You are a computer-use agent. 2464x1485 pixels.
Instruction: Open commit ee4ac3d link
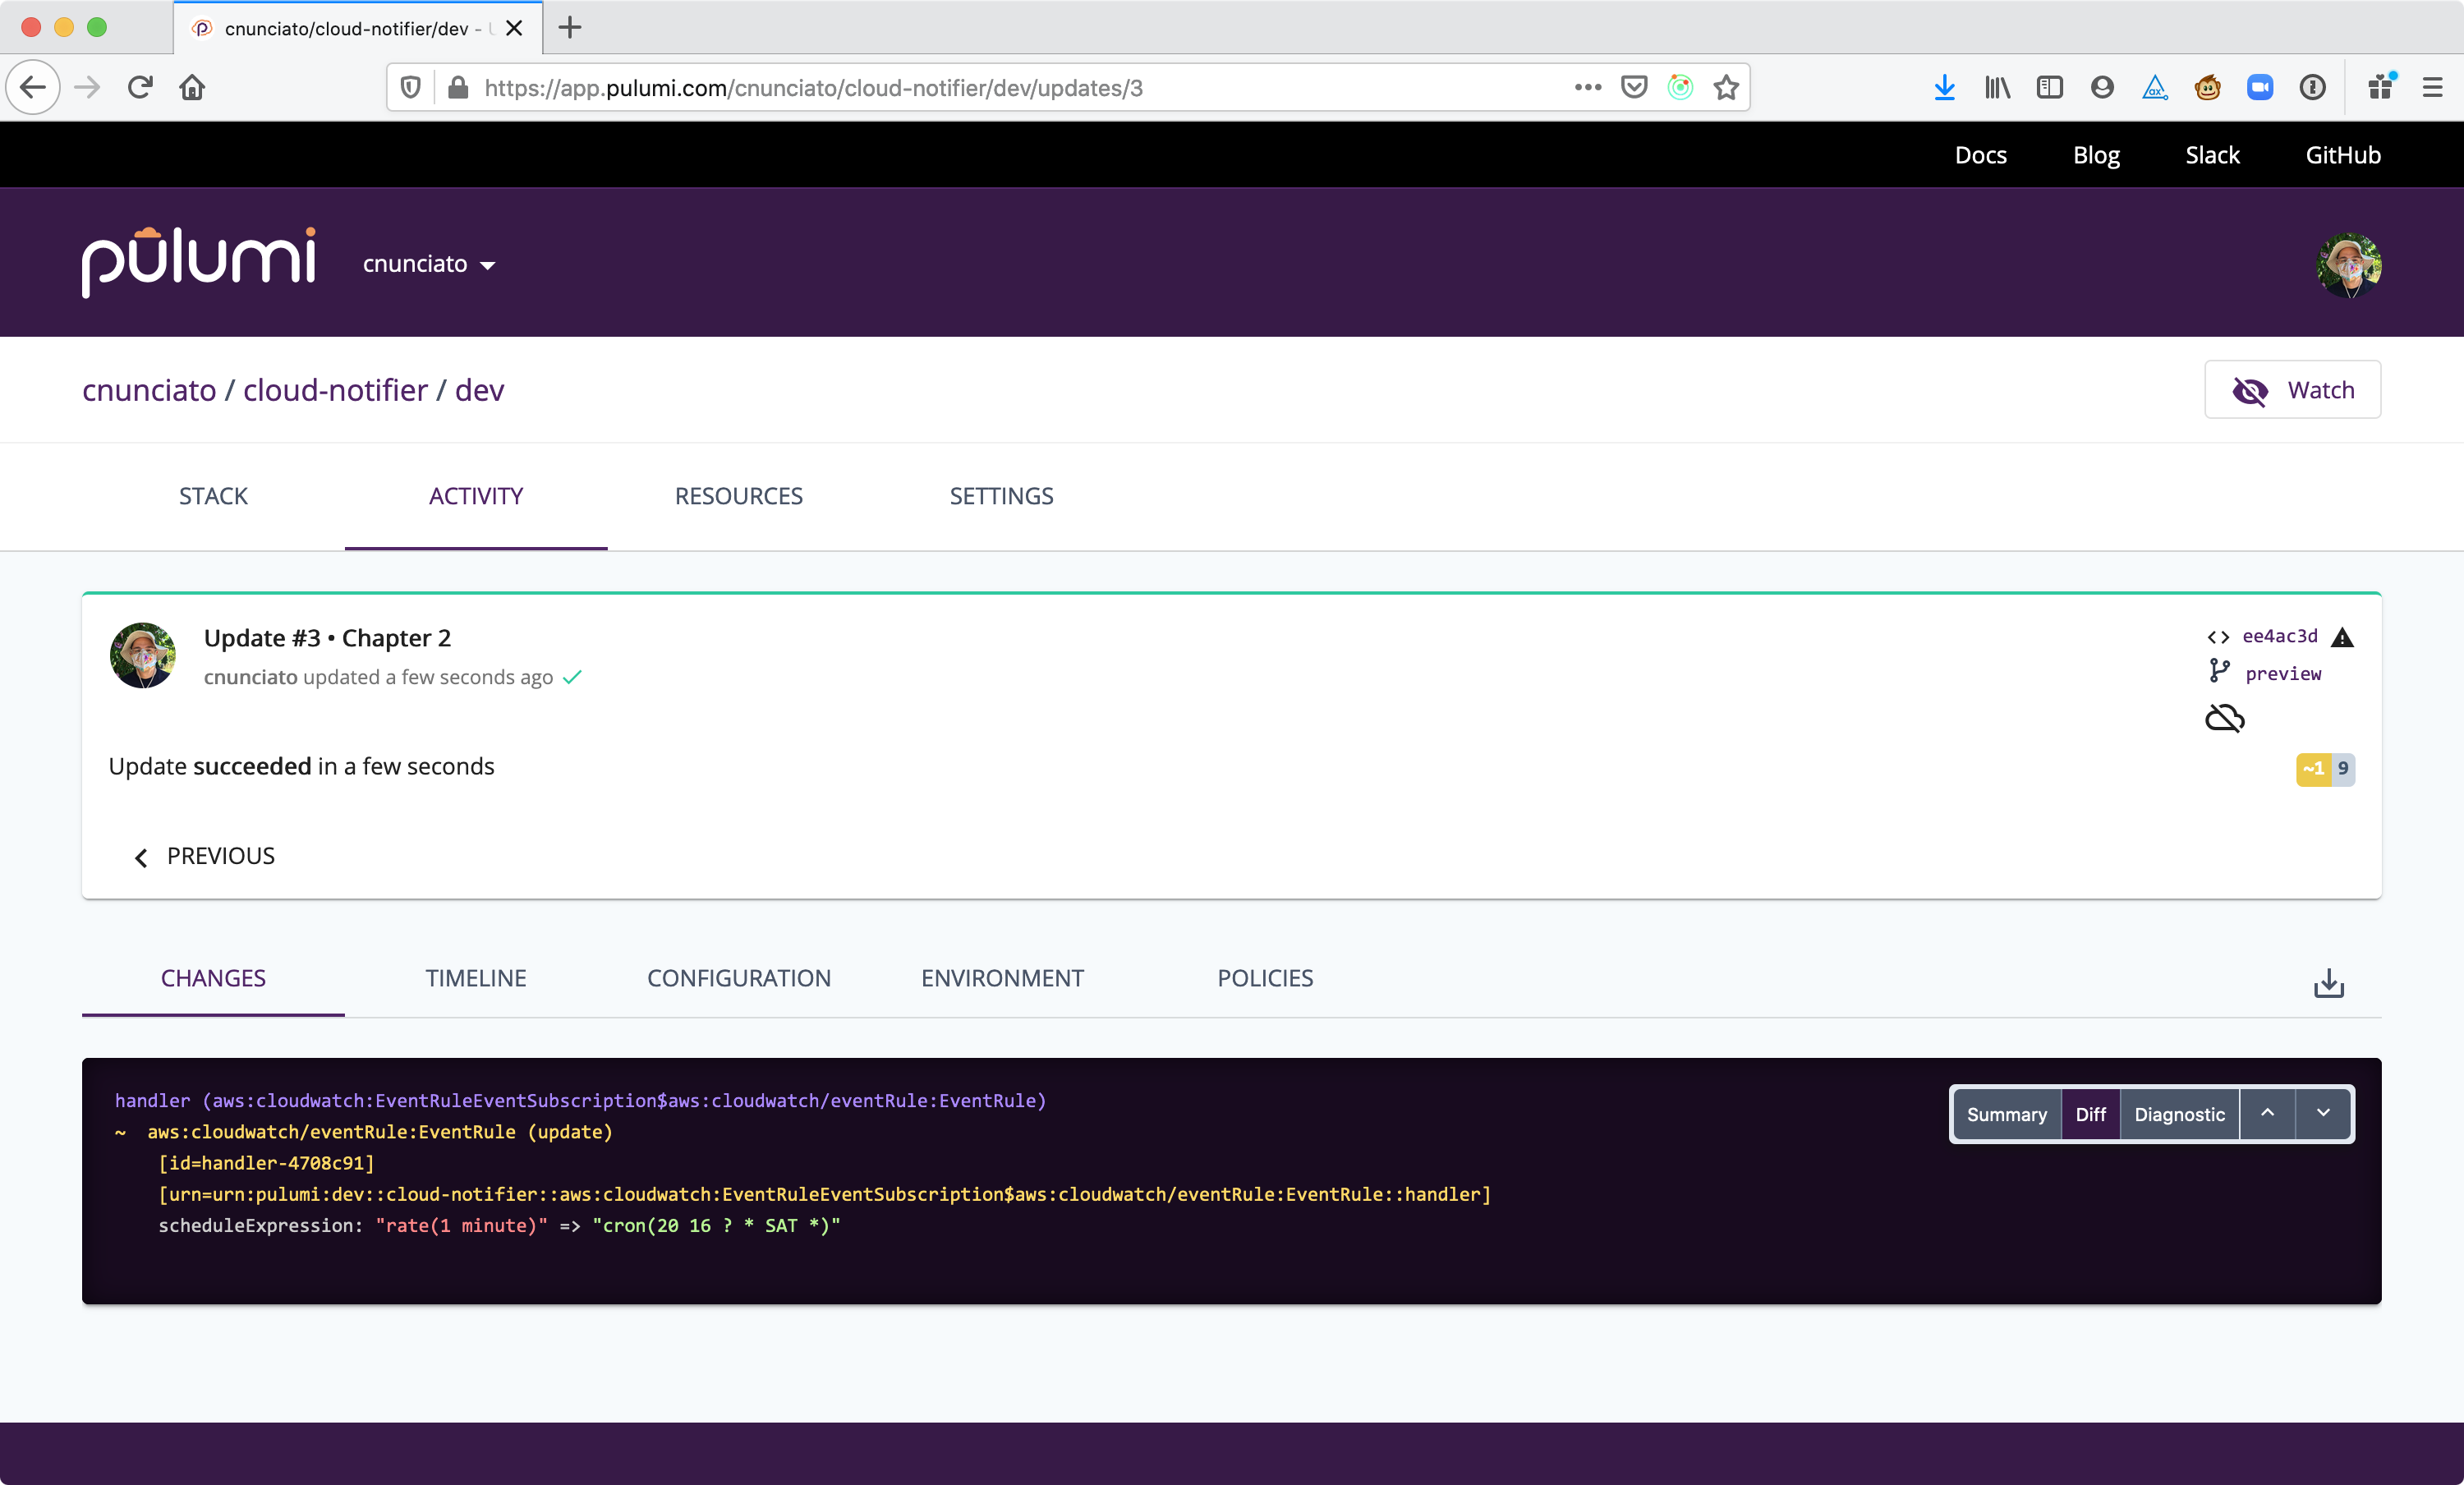2280,636
